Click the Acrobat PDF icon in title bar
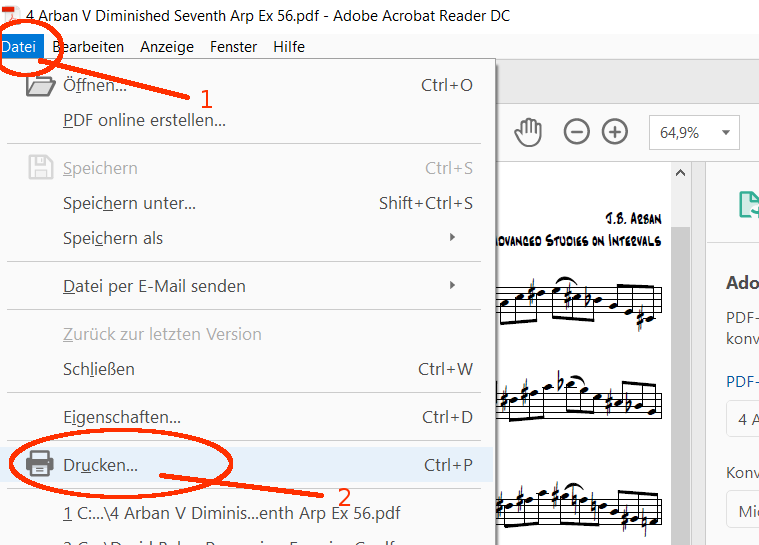The width and height of the screenshot is (759, 545). tap(10, 14)
